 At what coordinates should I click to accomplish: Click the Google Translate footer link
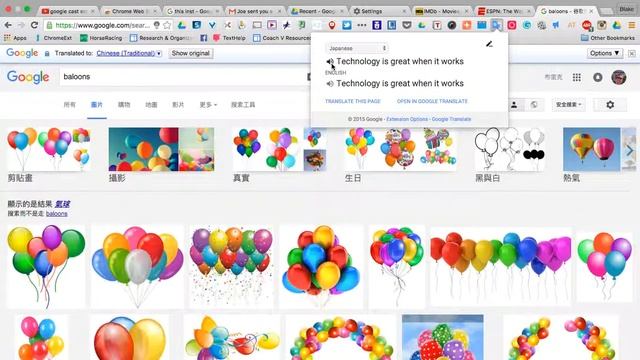[451, 119]
